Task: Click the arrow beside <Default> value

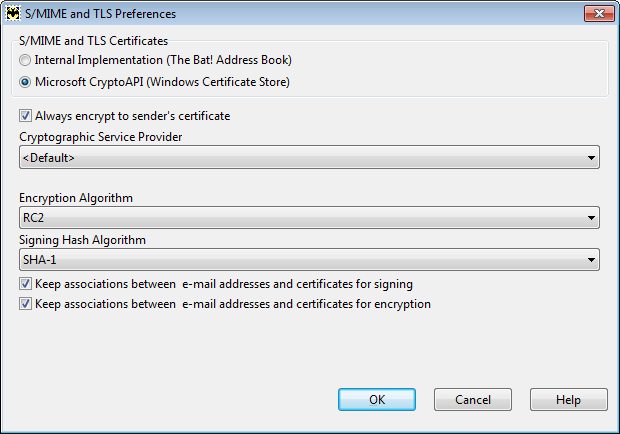Action: [x=591, y=158]
